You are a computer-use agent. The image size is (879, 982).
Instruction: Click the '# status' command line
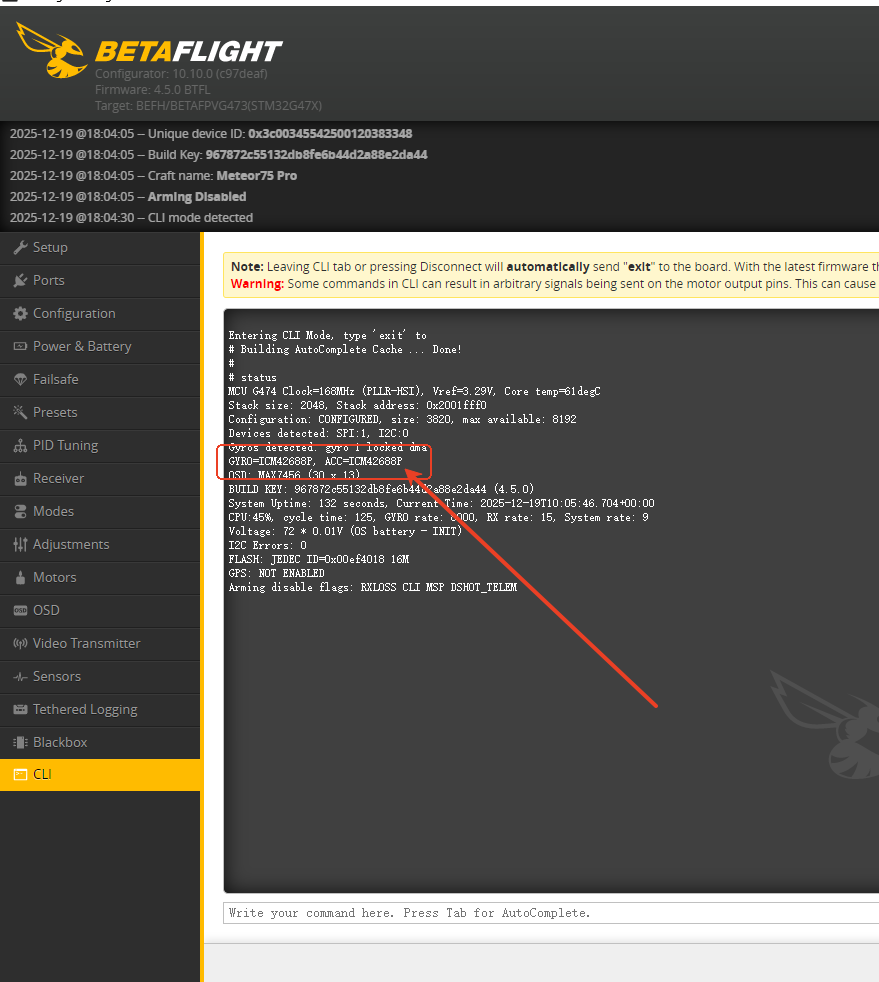coord(252,378)
